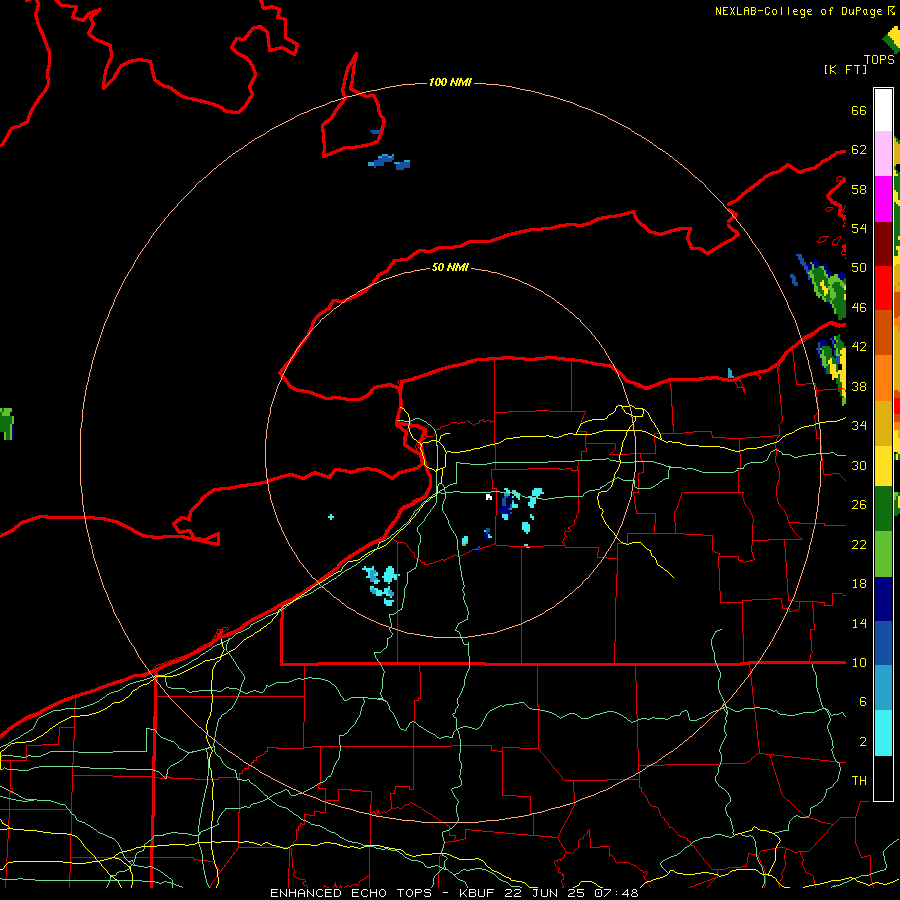The height and width of the screenshot is (900, 900).
Task: Click the bright orange legend band
Action: coord(883,377)
